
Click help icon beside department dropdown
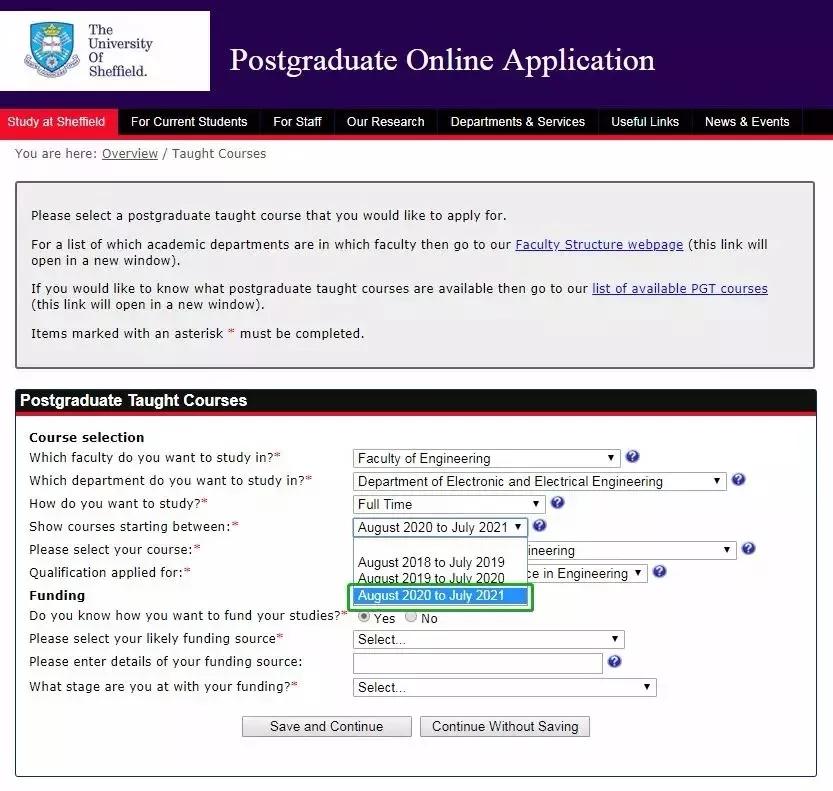[x=738, y=480]
